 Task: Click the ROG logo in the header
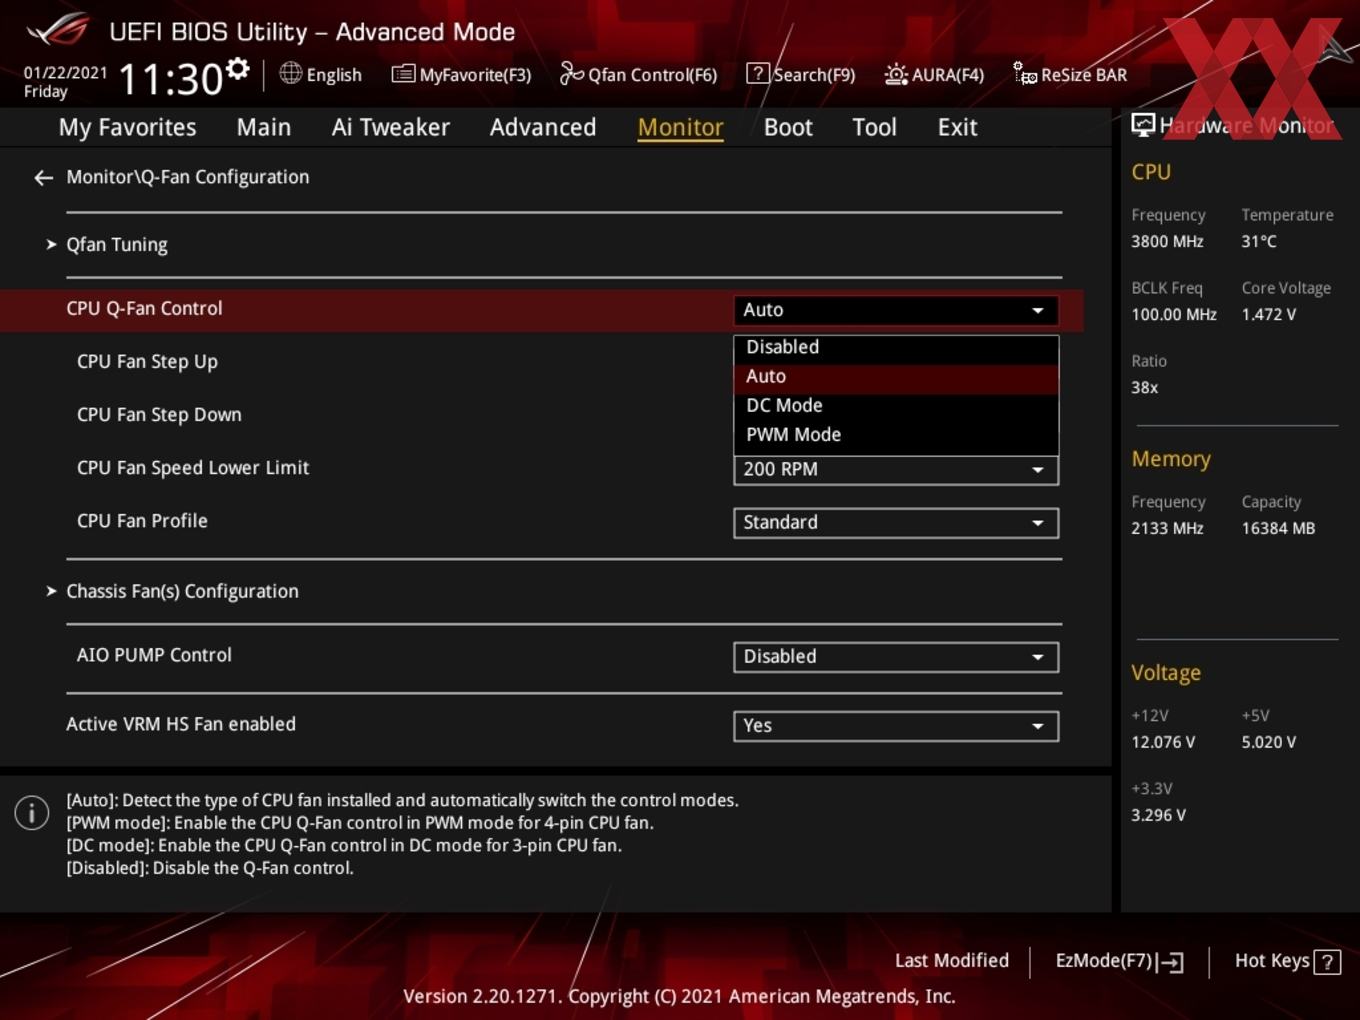tap(58, 30)
